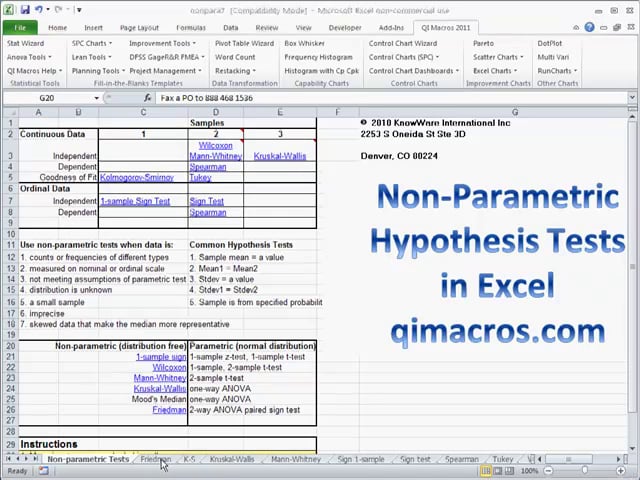The image size is (640, 480).
Task: Click Pivot Table Wizard button
Action: pos(244,43)
